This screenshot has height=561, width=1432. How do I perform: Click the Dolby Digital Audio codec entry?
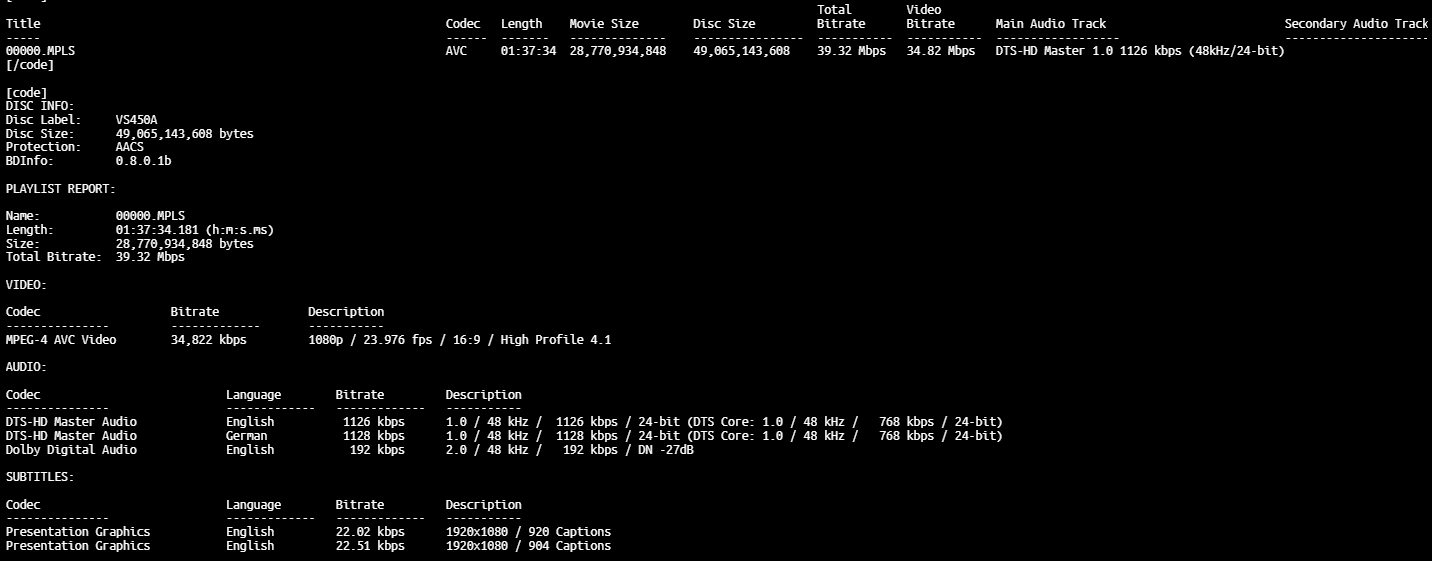71,450
